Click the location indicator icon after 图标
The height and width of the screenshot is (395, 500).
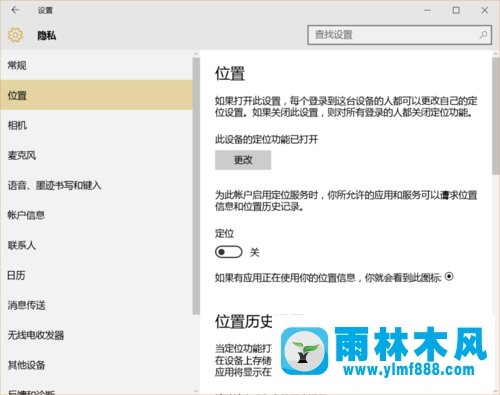point(449,276)
